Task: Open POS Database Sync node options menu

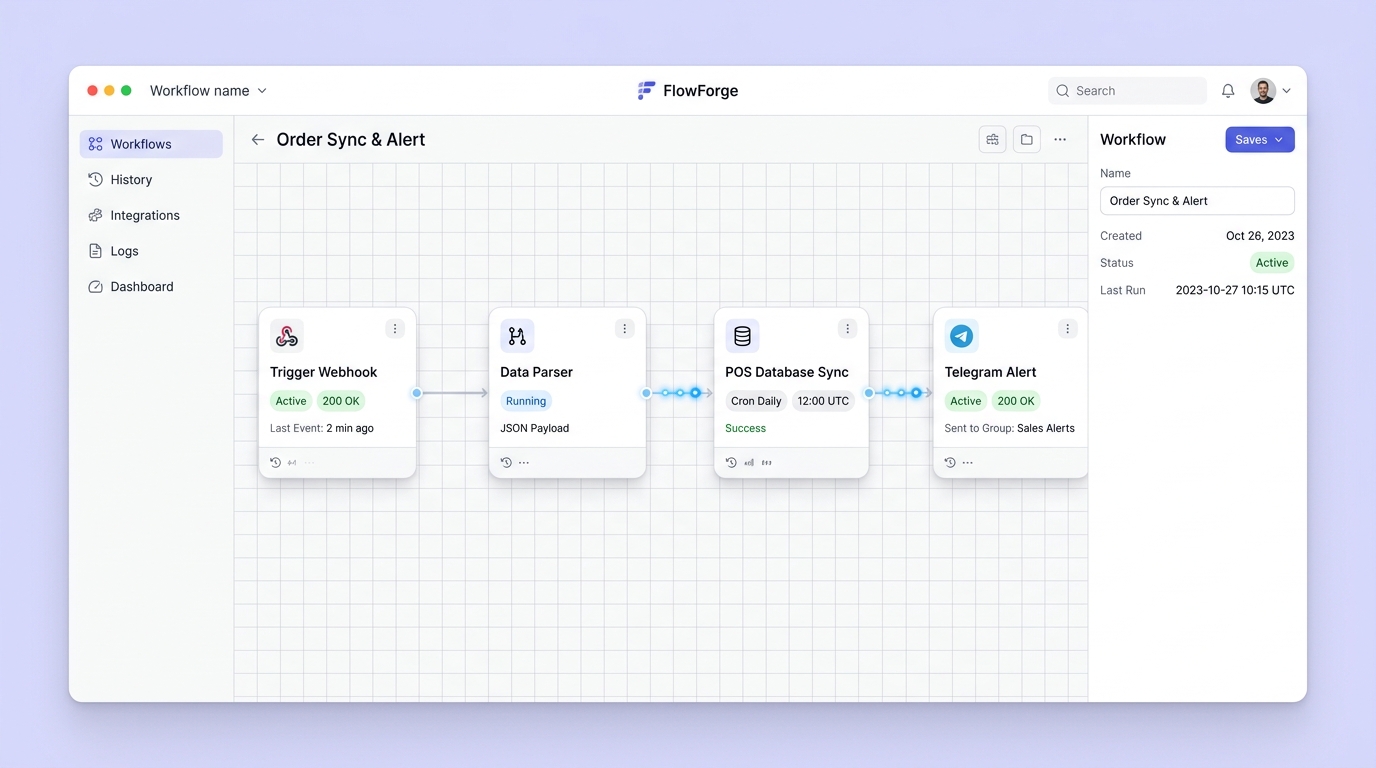Action: coord(848,329)
